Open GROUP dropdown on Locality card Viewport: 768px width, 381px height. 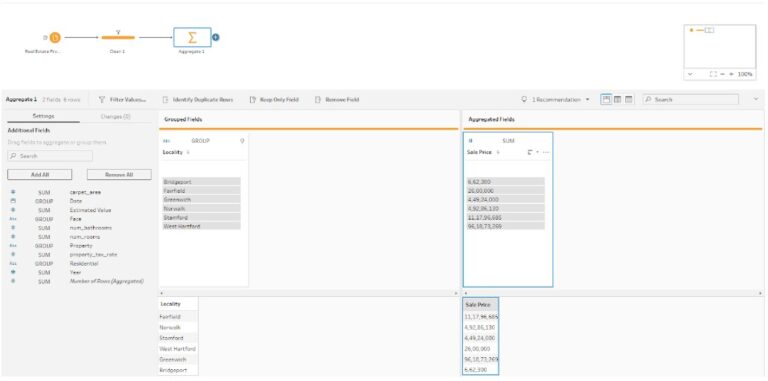(x=200, y=141)
